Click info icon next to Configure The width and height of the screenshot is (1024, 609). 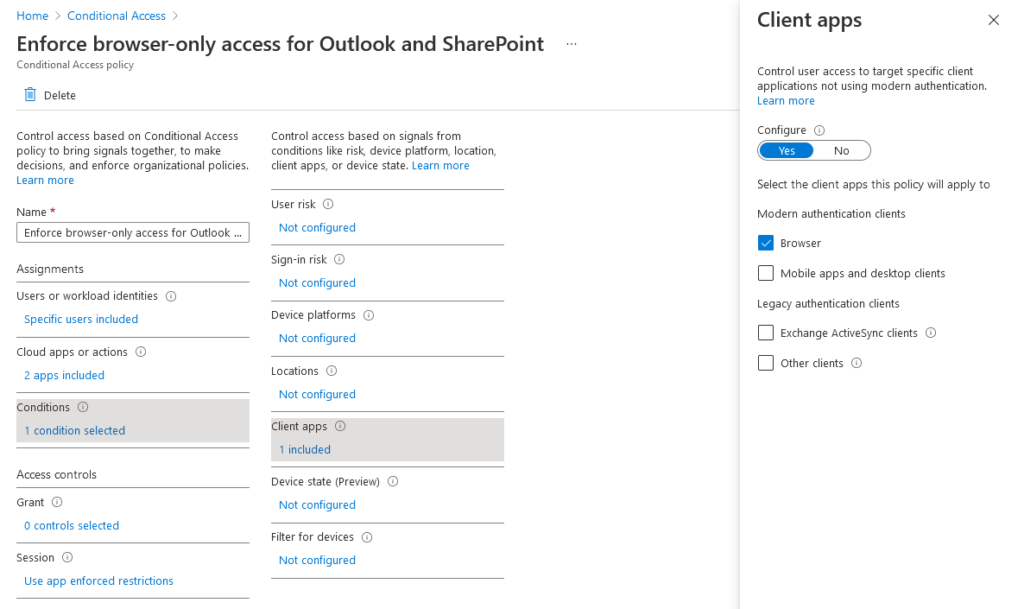(820, 131)
